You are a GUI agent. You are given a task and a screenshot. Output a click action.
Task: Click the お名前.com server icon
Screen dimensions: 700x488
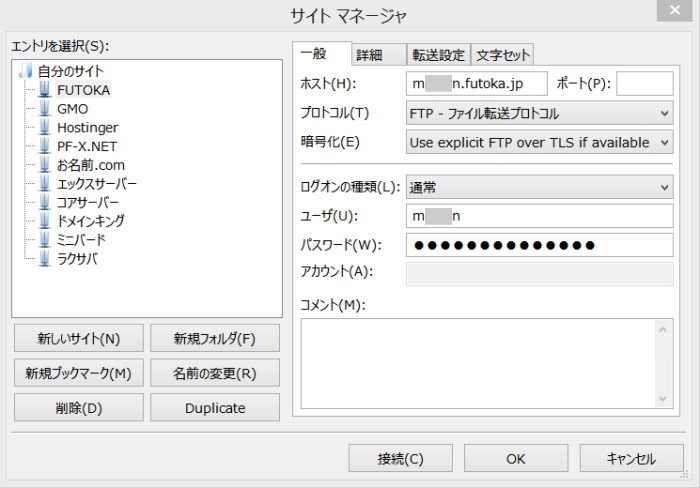44,165
